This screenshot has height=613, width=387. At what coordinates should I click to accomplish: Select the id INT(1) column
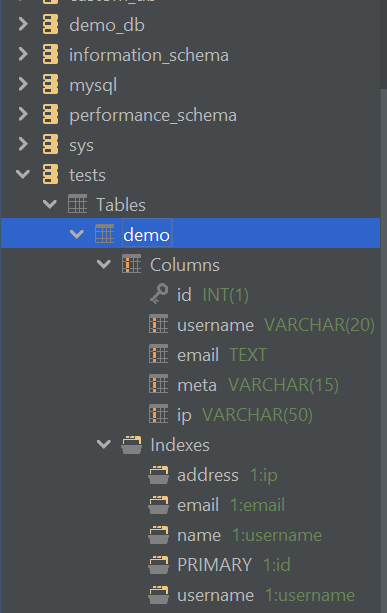point(213,295)
